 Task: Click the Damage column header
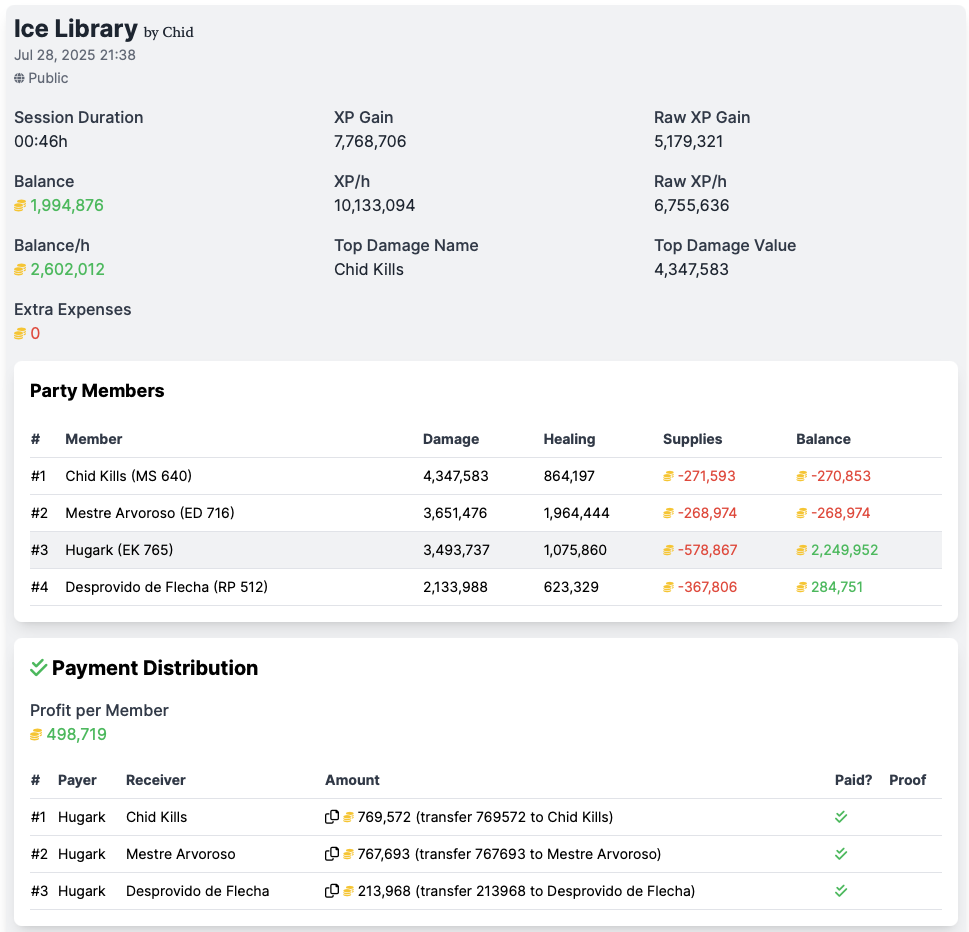click(450, 439)
